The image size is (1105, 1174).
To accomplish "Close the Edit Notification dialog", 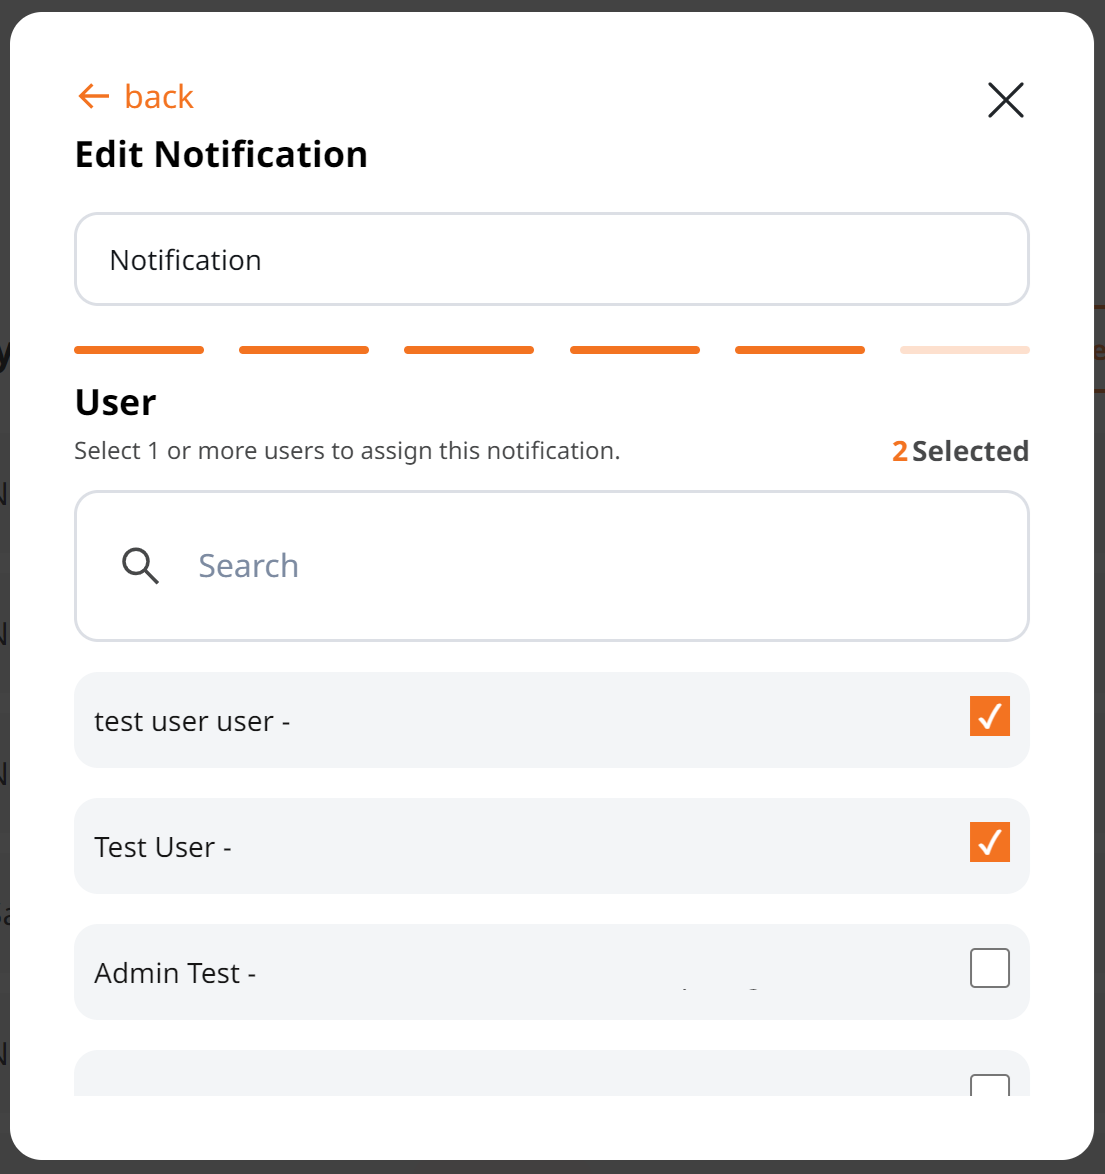I will point(1005,100).
